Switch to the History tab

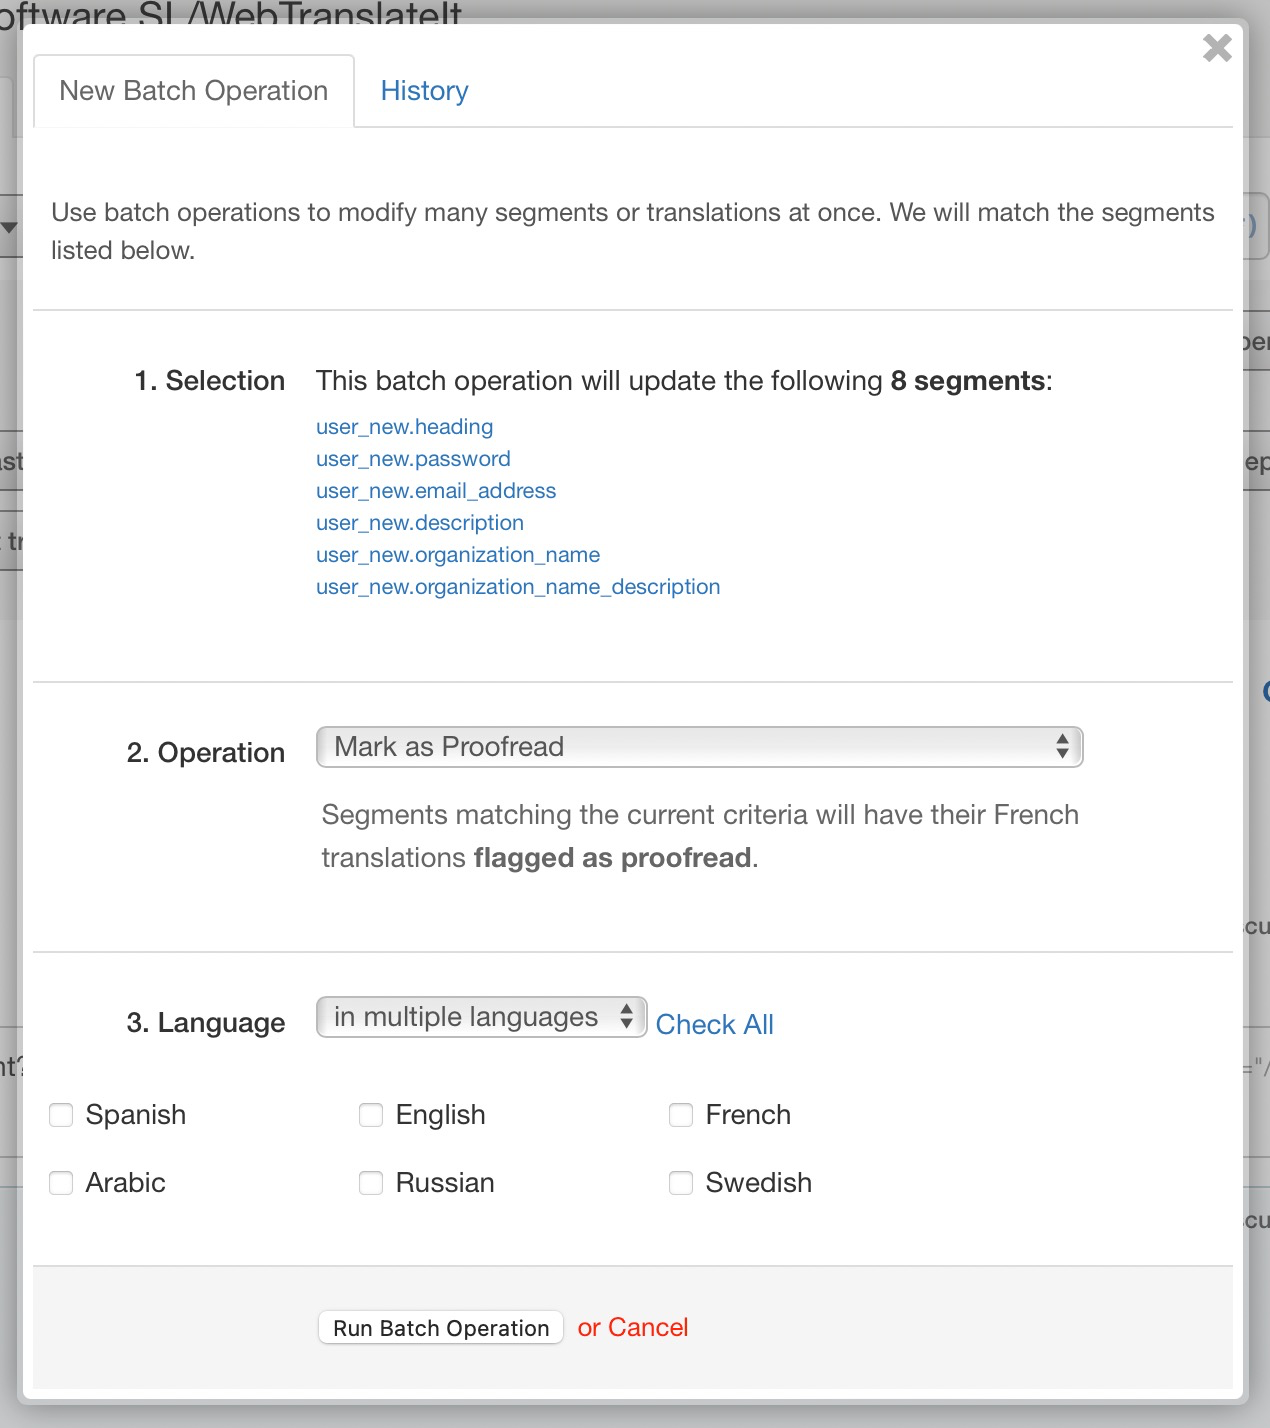(424, 91)
